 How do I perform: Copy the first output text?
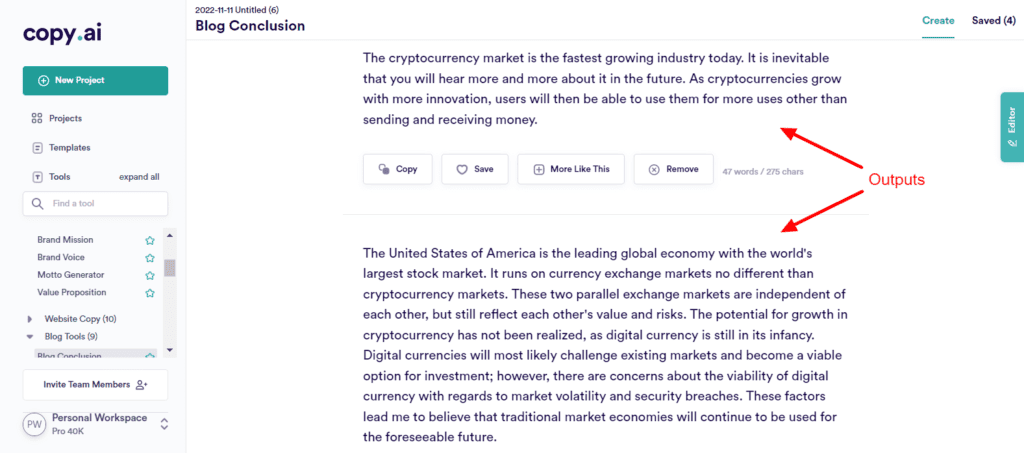pos(397,169)
